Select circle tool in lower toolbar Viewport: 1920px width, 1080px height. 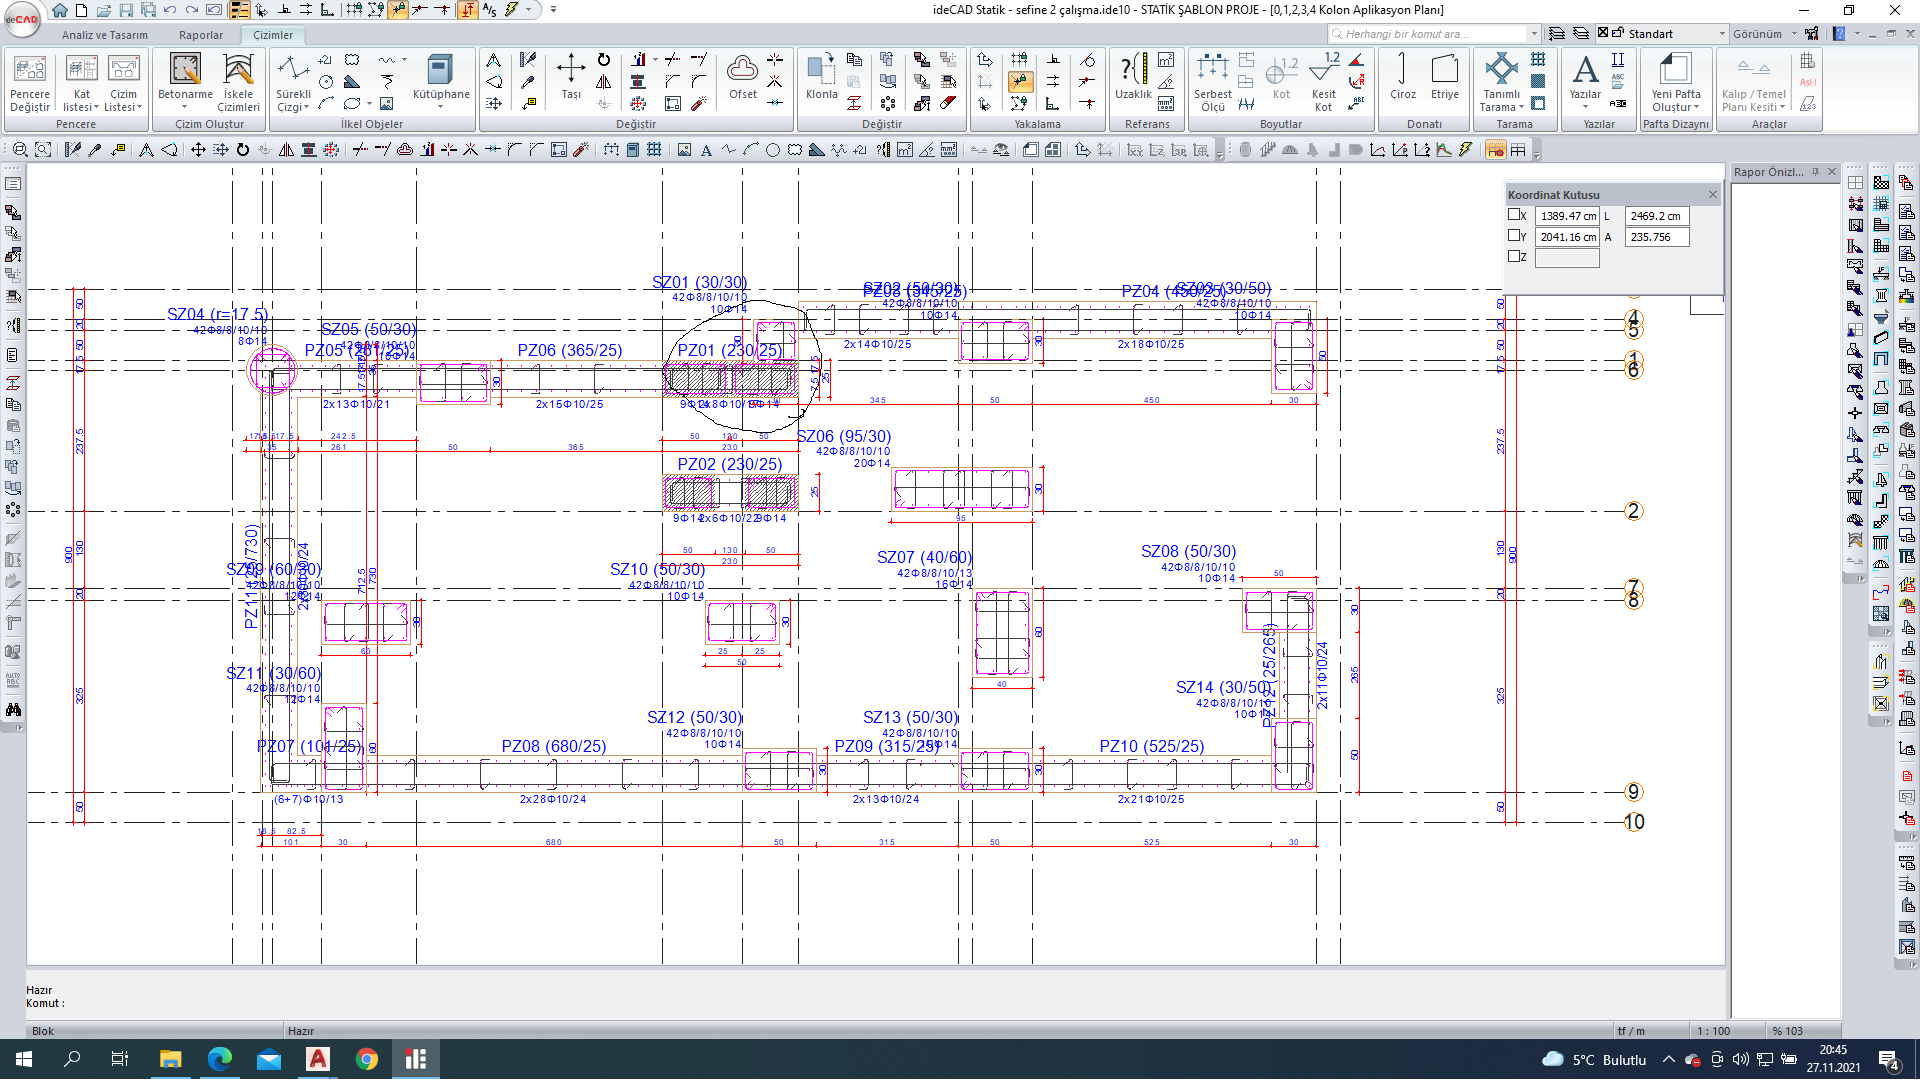[x=773, y=150]
